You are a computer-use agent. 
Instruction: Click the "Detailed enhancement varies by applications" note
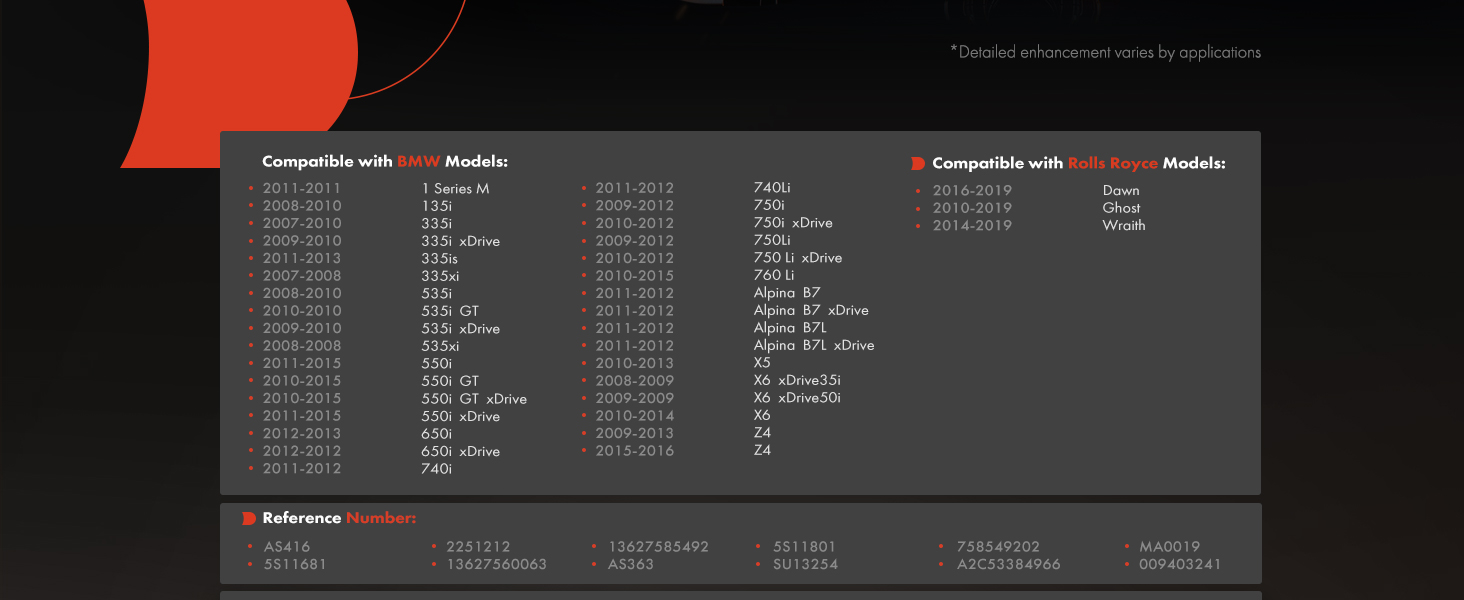(x=1105, y=52)
